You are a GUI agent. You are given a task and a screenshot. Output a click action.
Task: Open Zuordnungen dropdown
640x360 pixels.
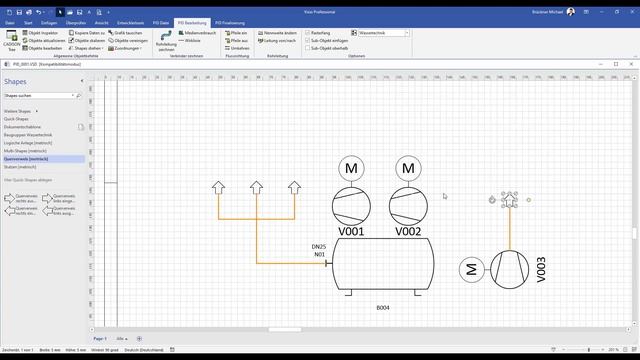125,48
